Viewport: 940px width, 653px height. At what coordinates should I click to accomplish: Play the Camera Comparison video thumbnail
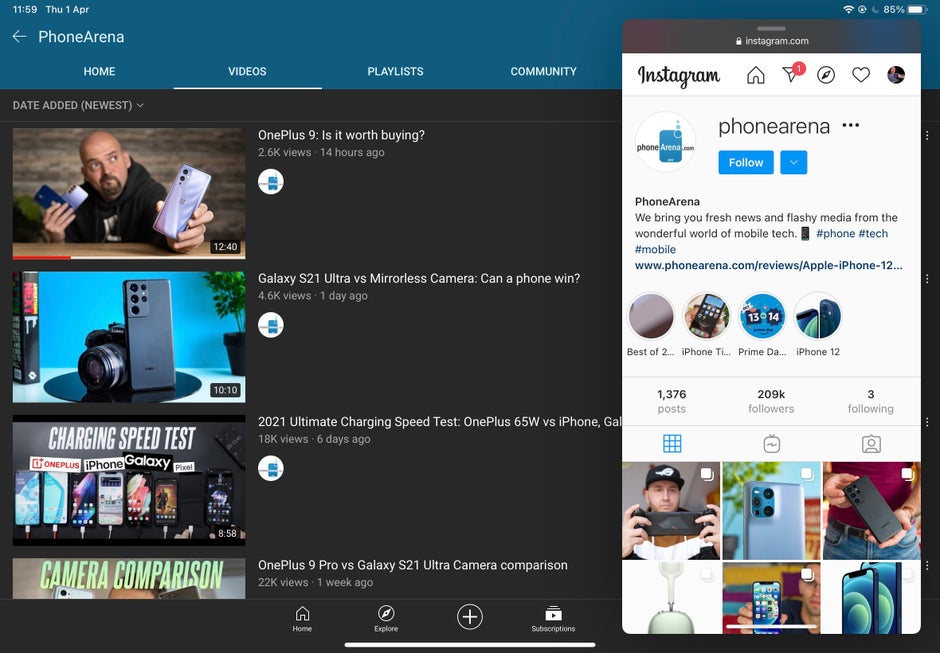(129, 579)
